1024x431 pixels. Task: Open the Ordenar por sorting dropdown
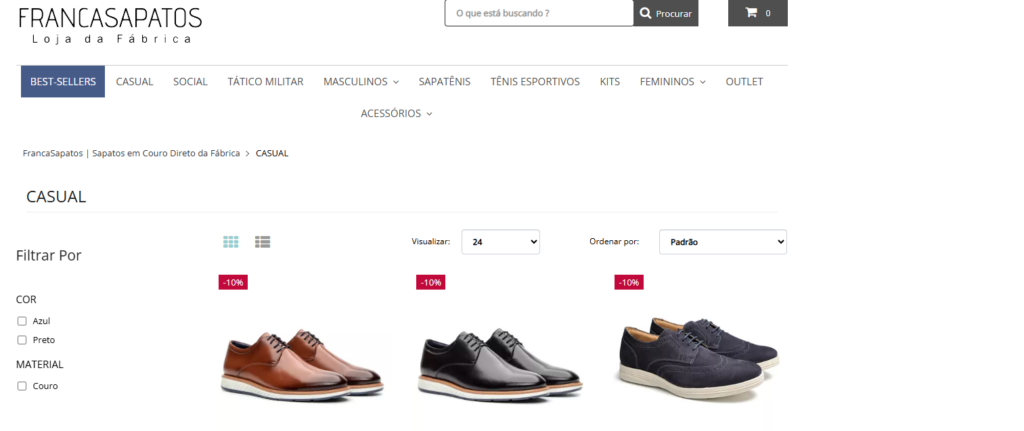click(723, 242)
